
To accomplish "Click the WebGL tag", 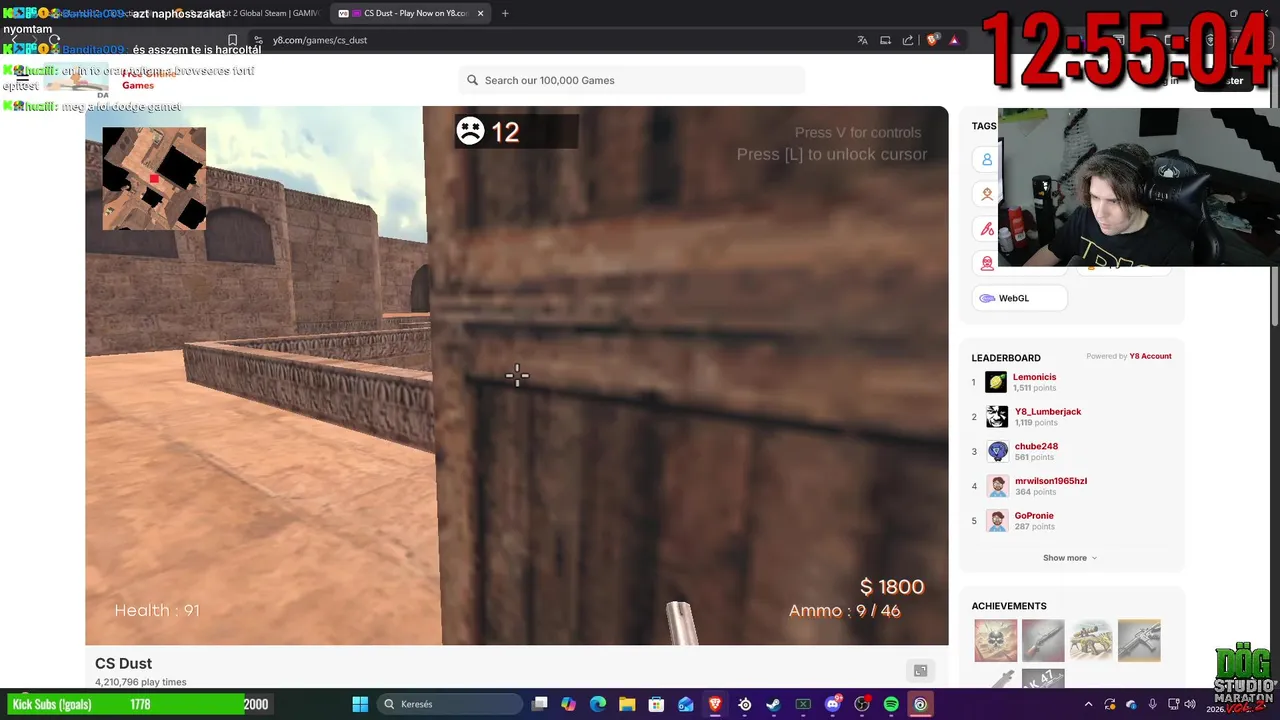I will pyautogui.click(x=1019, y=298).
